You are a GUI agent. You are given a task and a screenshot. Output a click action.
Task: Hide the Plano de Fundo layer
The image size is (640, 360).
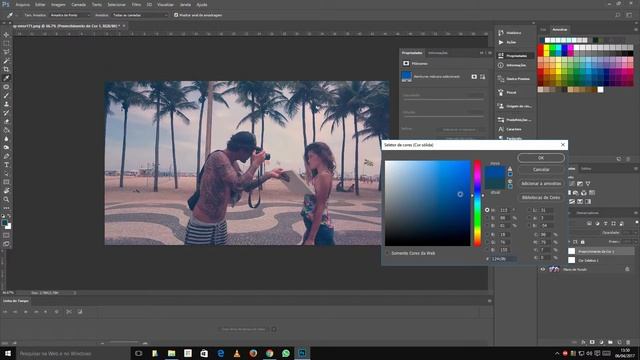click(x=543, y=269)
